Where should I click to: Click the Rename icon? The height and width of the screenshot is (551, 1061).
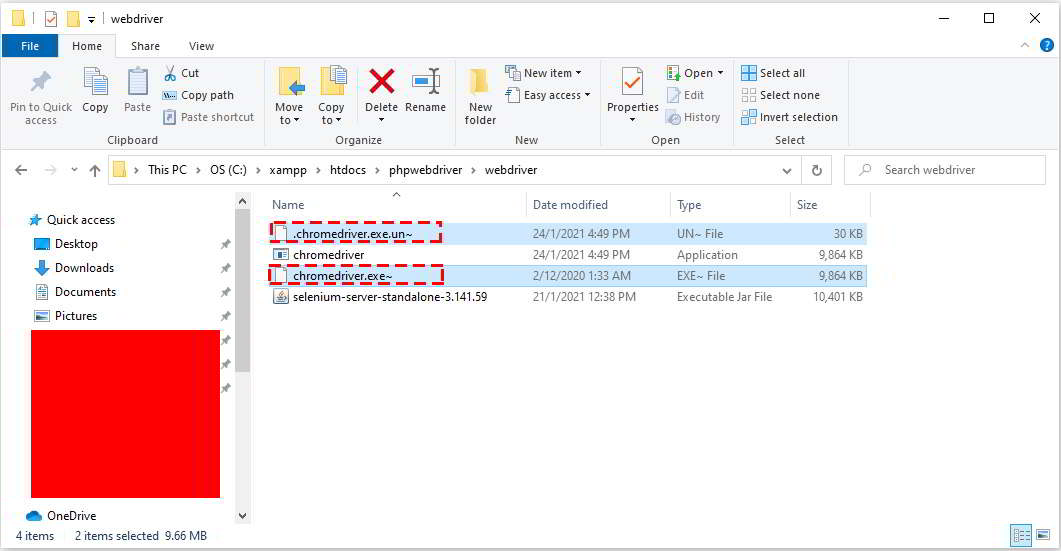426,82
